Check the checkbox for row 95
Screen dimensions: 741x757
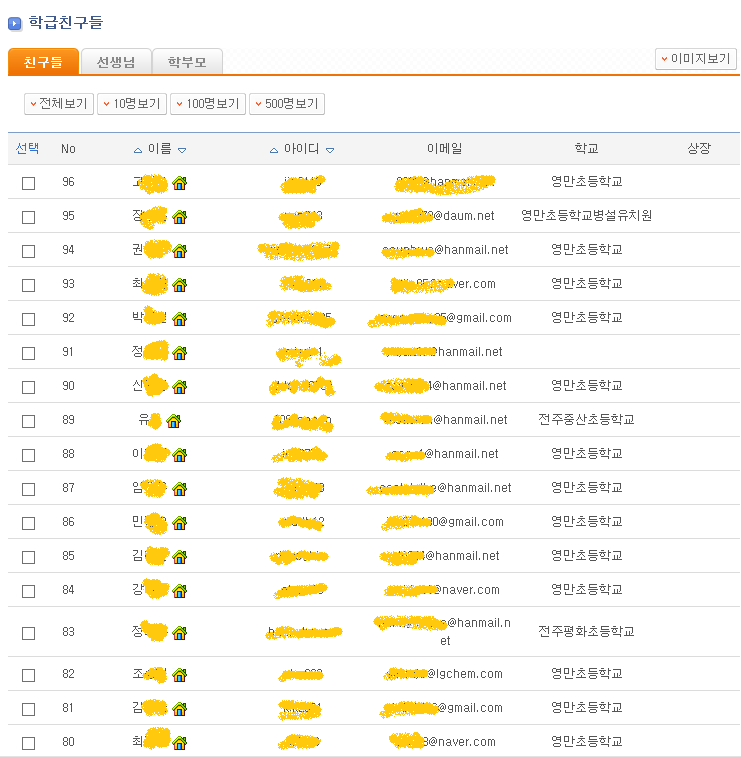point(28,217)
